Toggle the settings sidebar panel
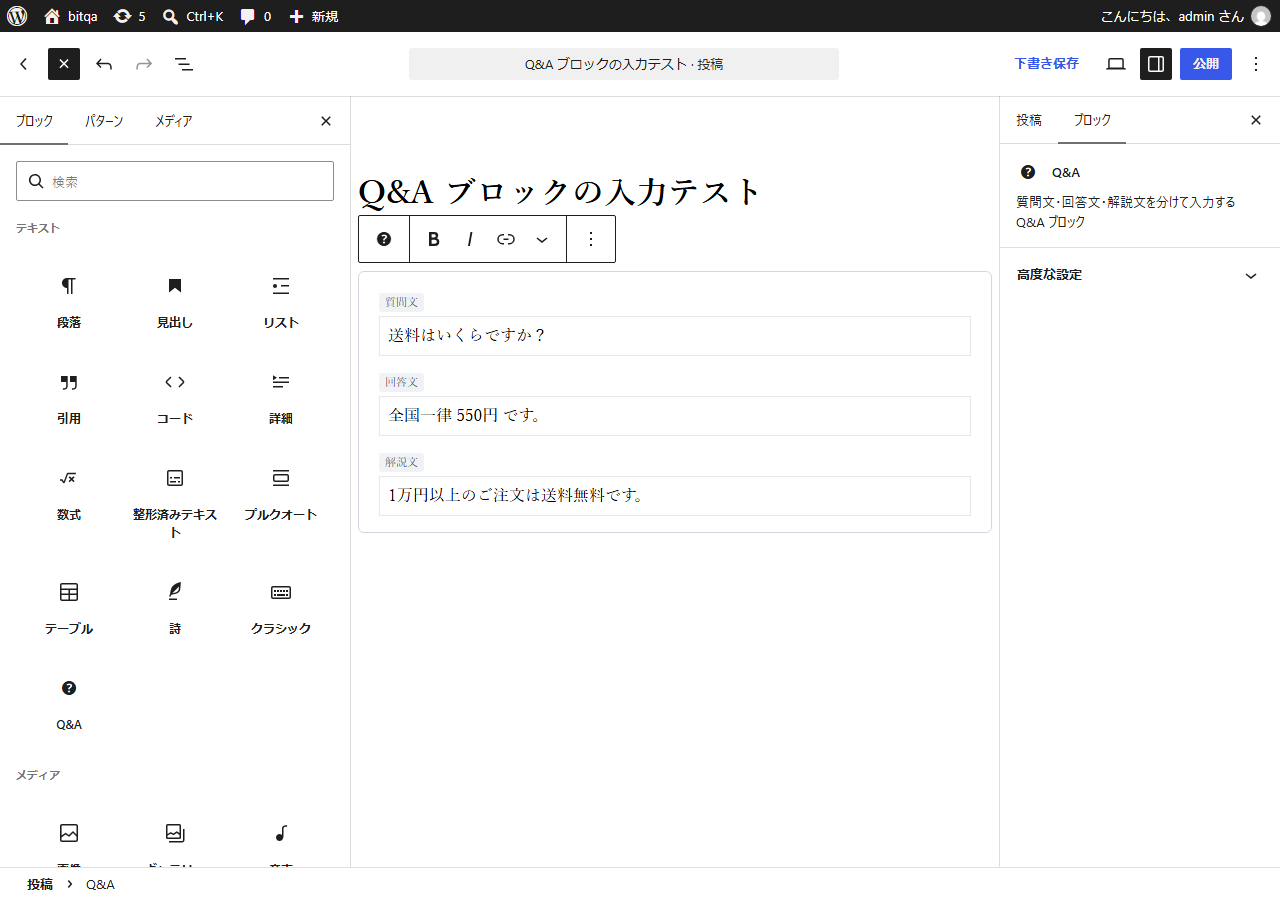Viewport: 1280px width, 900px height. click(x=1156, y=64)
